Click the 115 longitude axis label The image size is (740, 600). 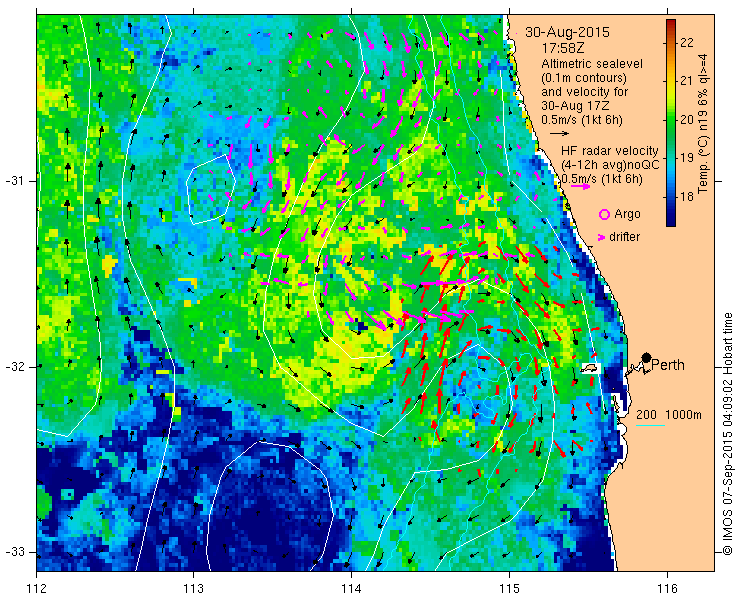pos(509,589)
